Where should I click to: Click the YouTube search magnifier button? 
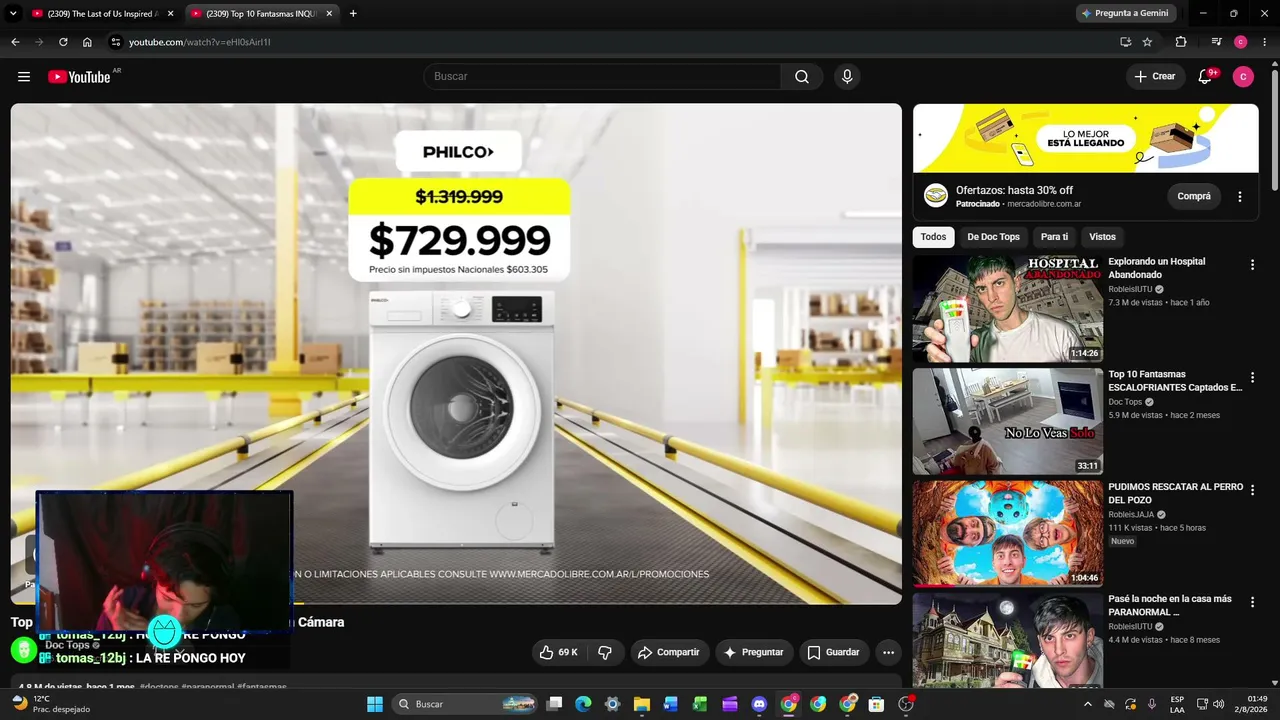(x=802, y=77)
